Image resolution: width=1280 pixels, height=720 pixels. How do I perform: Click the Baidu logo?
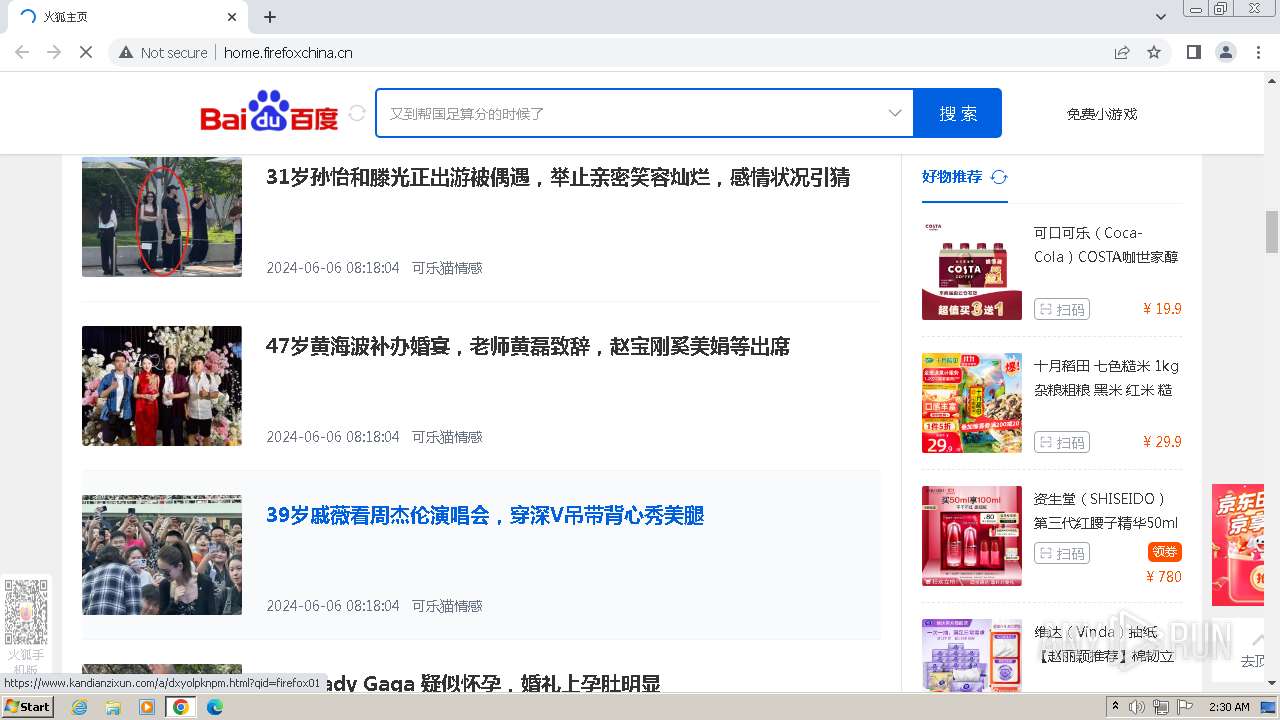click(x=269, y=112)
